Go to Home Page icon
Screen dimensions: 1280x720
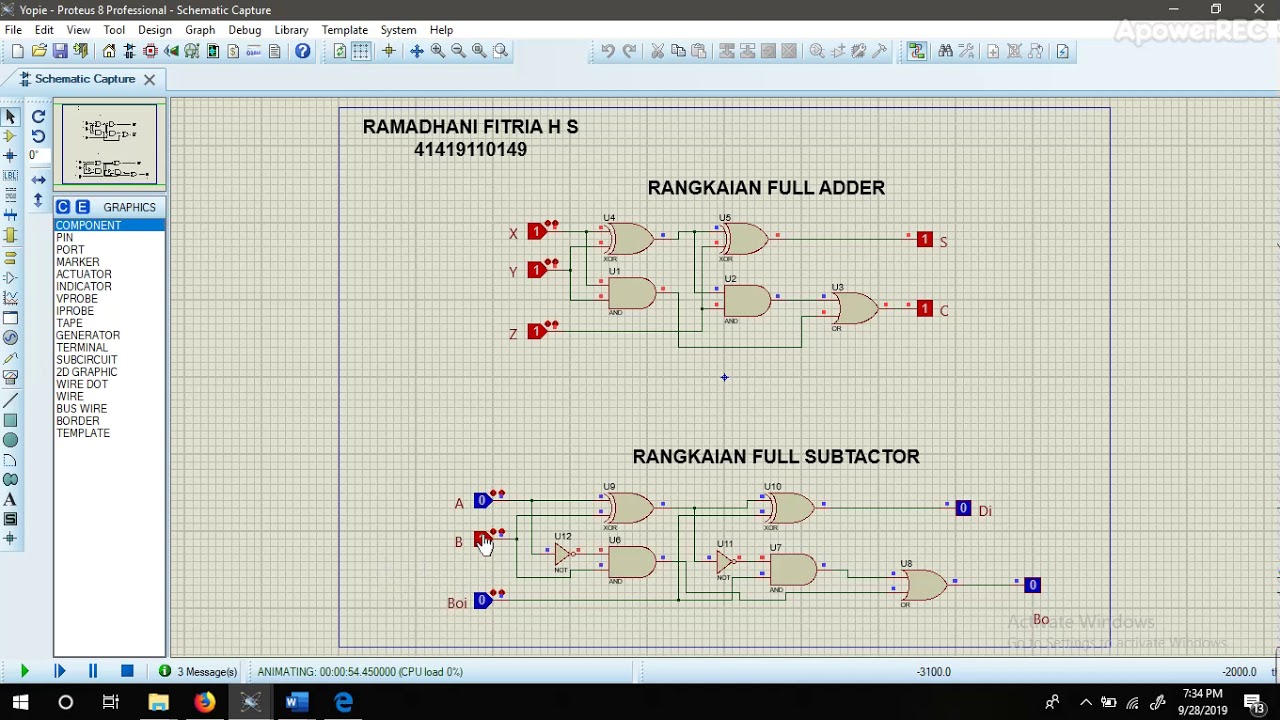tap(109, 51)
